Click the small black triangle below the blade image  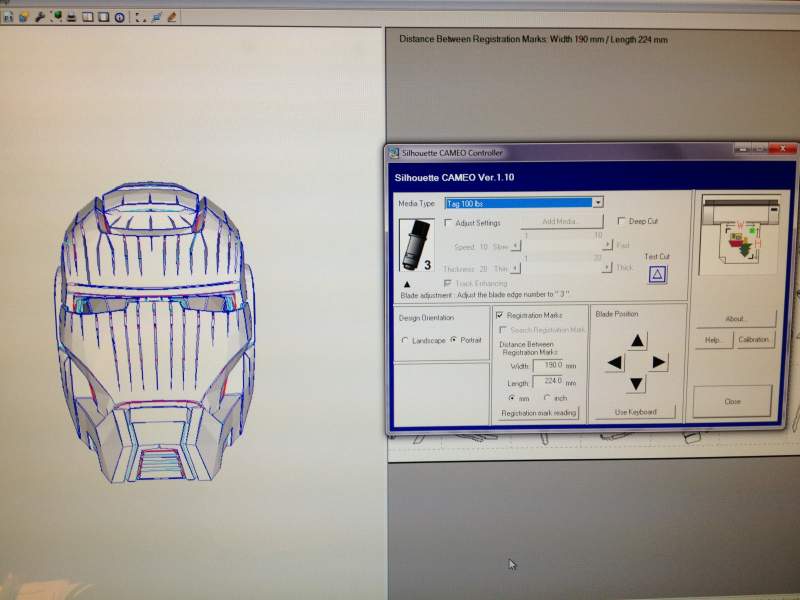click(407, 284)
